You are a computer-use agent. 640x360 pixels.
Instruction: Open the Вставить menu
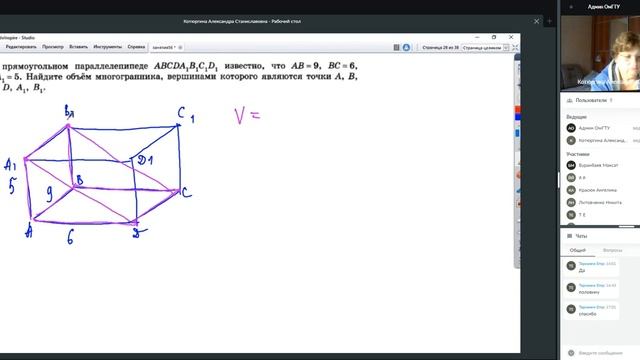click(x=78, y=47)
